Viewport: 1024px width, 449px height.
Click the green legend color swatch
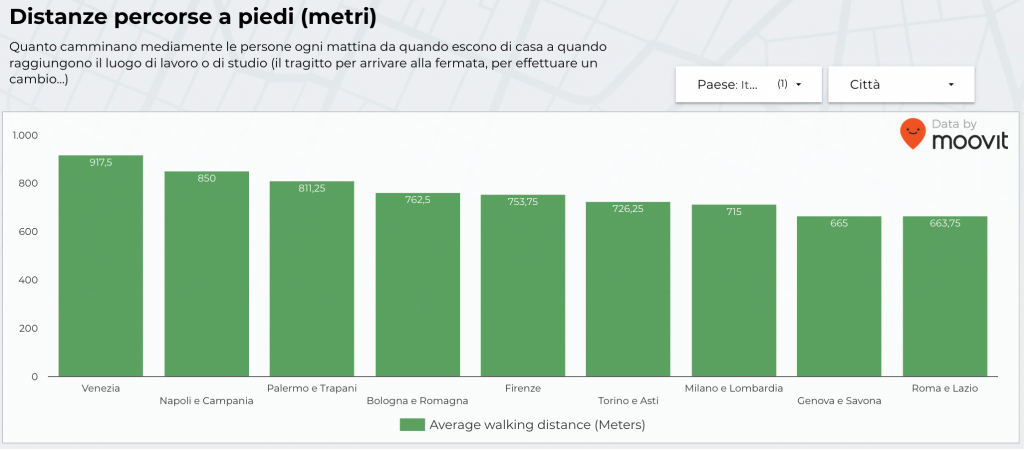(x=412, y=425)
